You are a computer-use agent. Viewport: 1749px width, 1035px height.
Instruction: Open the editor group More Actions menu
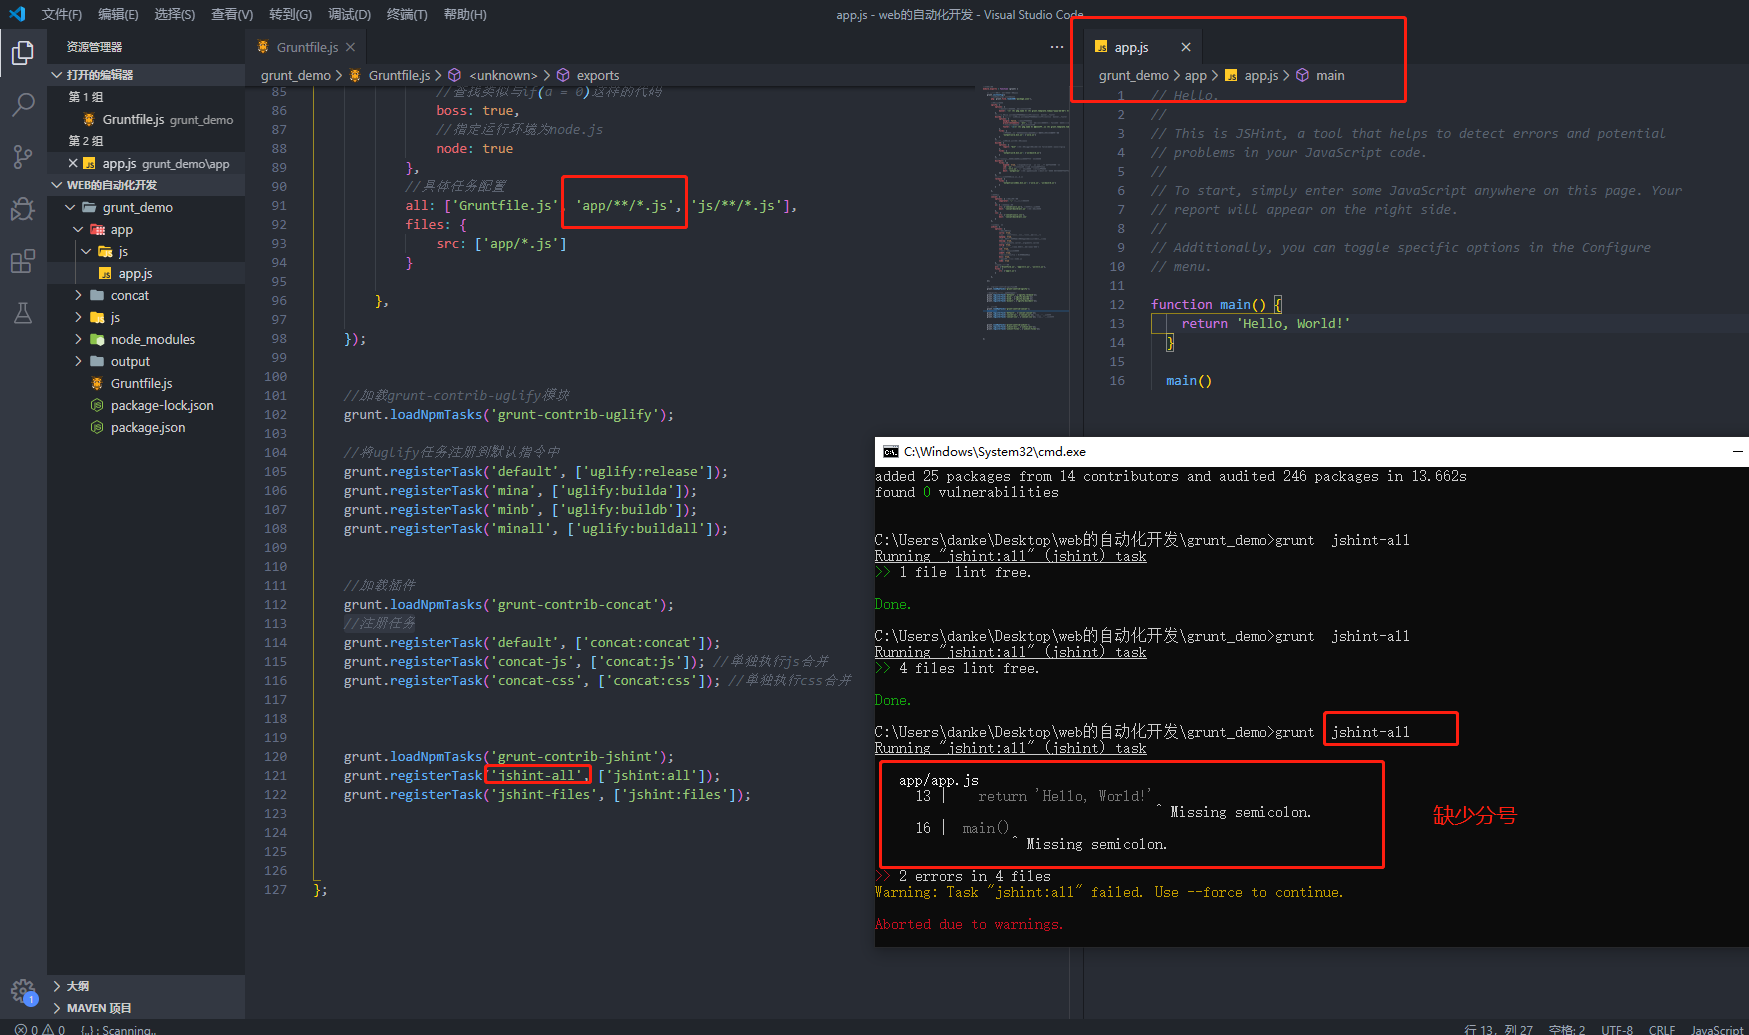tap(1057, 47)
